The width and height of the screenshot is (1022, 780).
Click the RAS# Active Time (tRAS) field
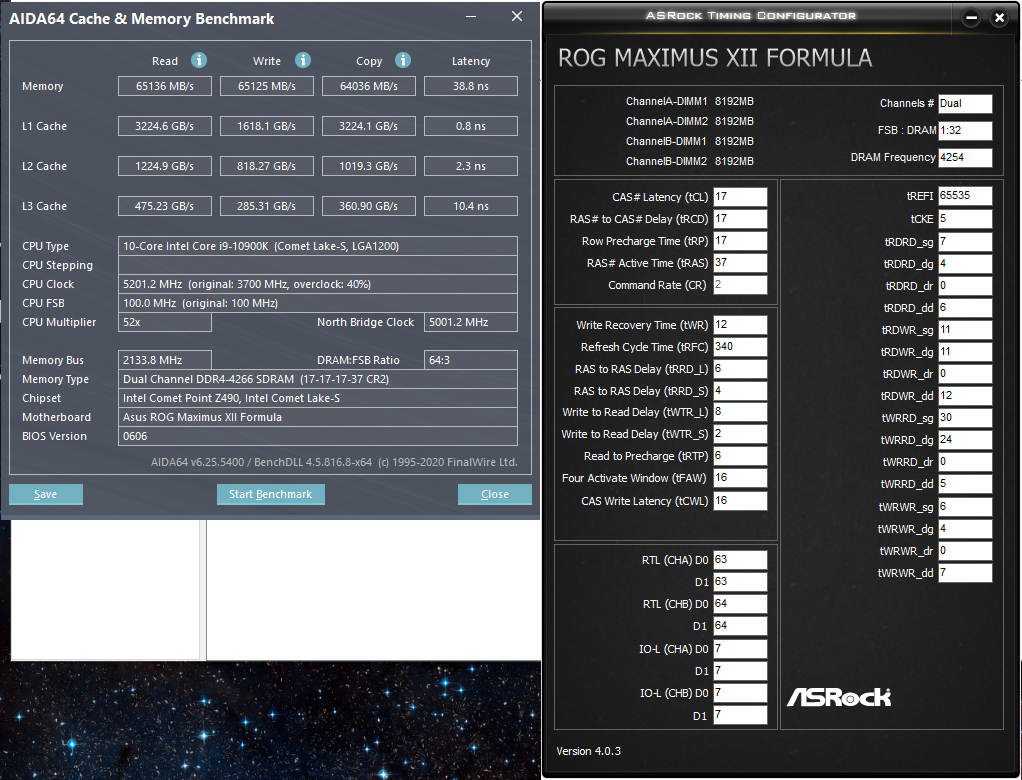pyautogui.click(x=740, y=263)
